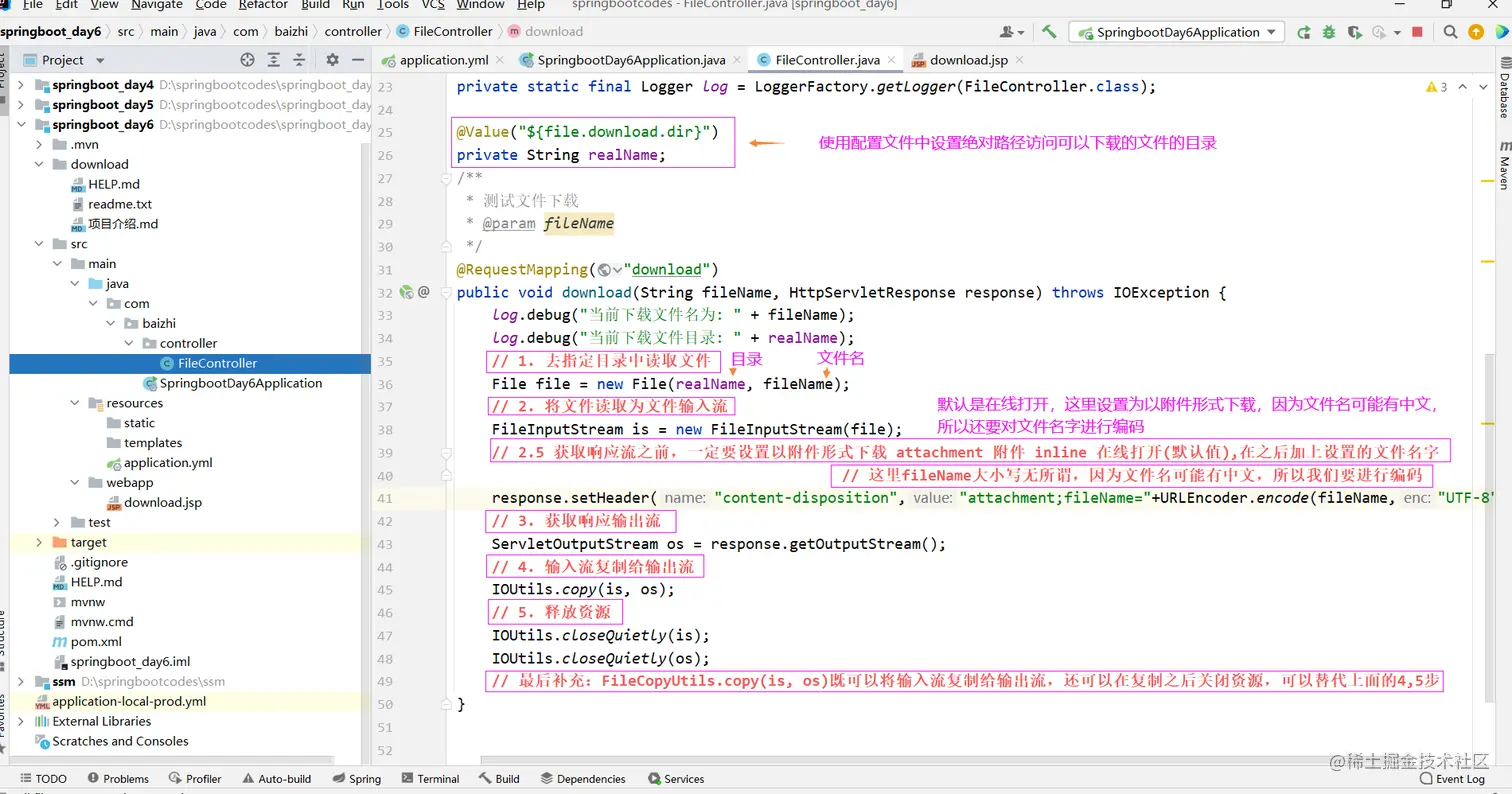This screenshot has height=794, width=1512.
Task: Open the TODO tool window
Action: tap(42, 778)
